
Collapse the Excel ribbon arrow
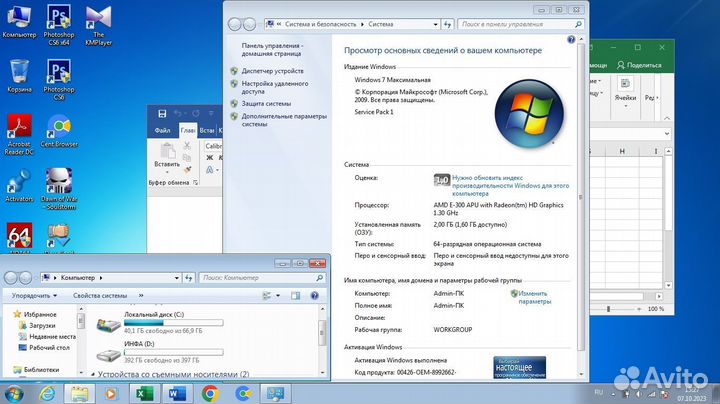tap(667, 118)
